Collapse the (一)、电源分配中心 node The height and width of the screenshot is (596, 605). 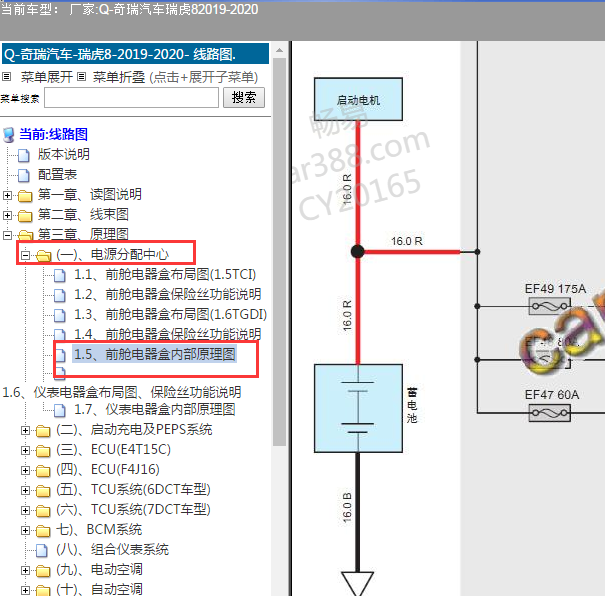25,255
